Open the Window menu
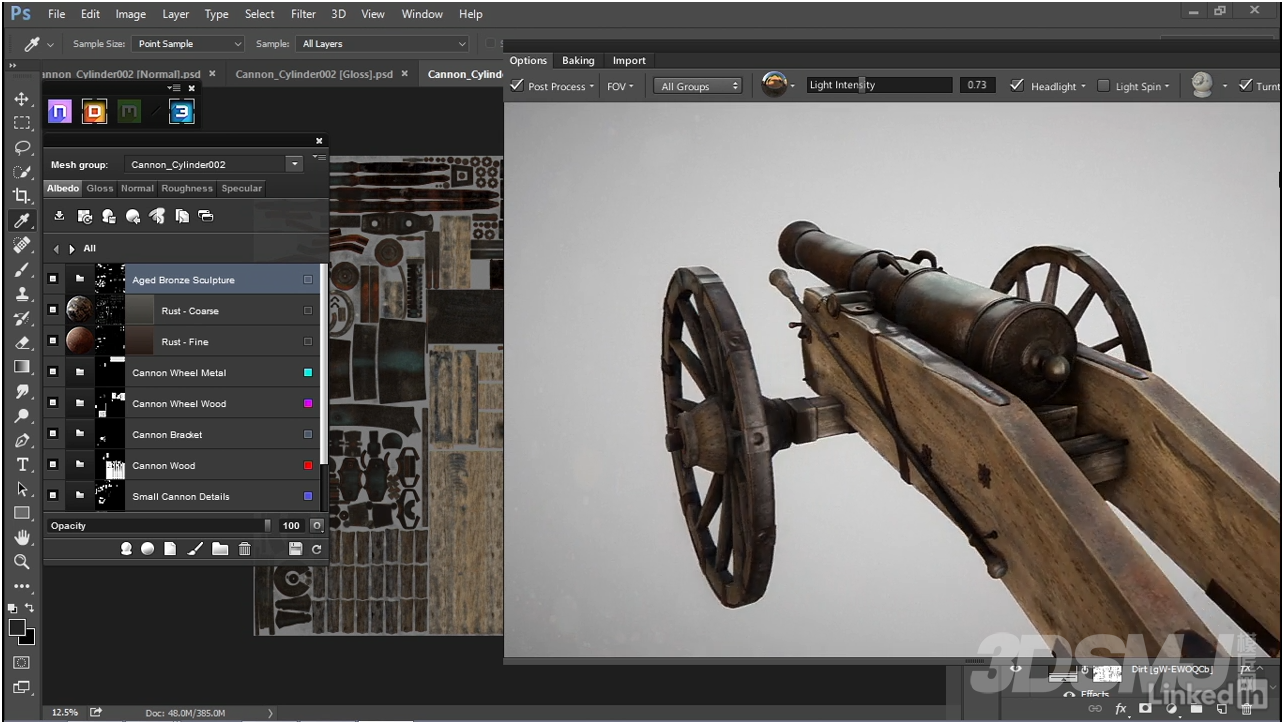 point(422,14)
